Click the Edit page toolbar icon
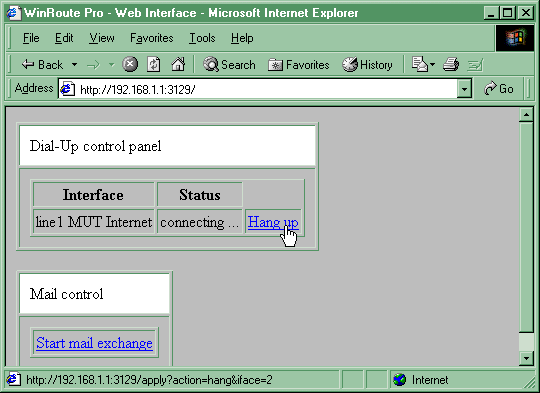 pyautogui.click(x=476, y=64)
